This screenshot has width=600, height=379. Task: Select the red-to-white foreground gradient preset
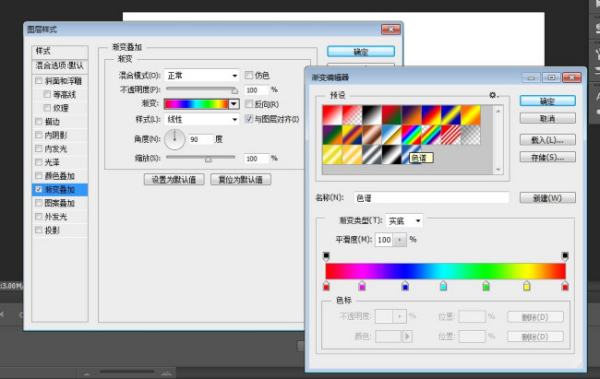(332, 115)
